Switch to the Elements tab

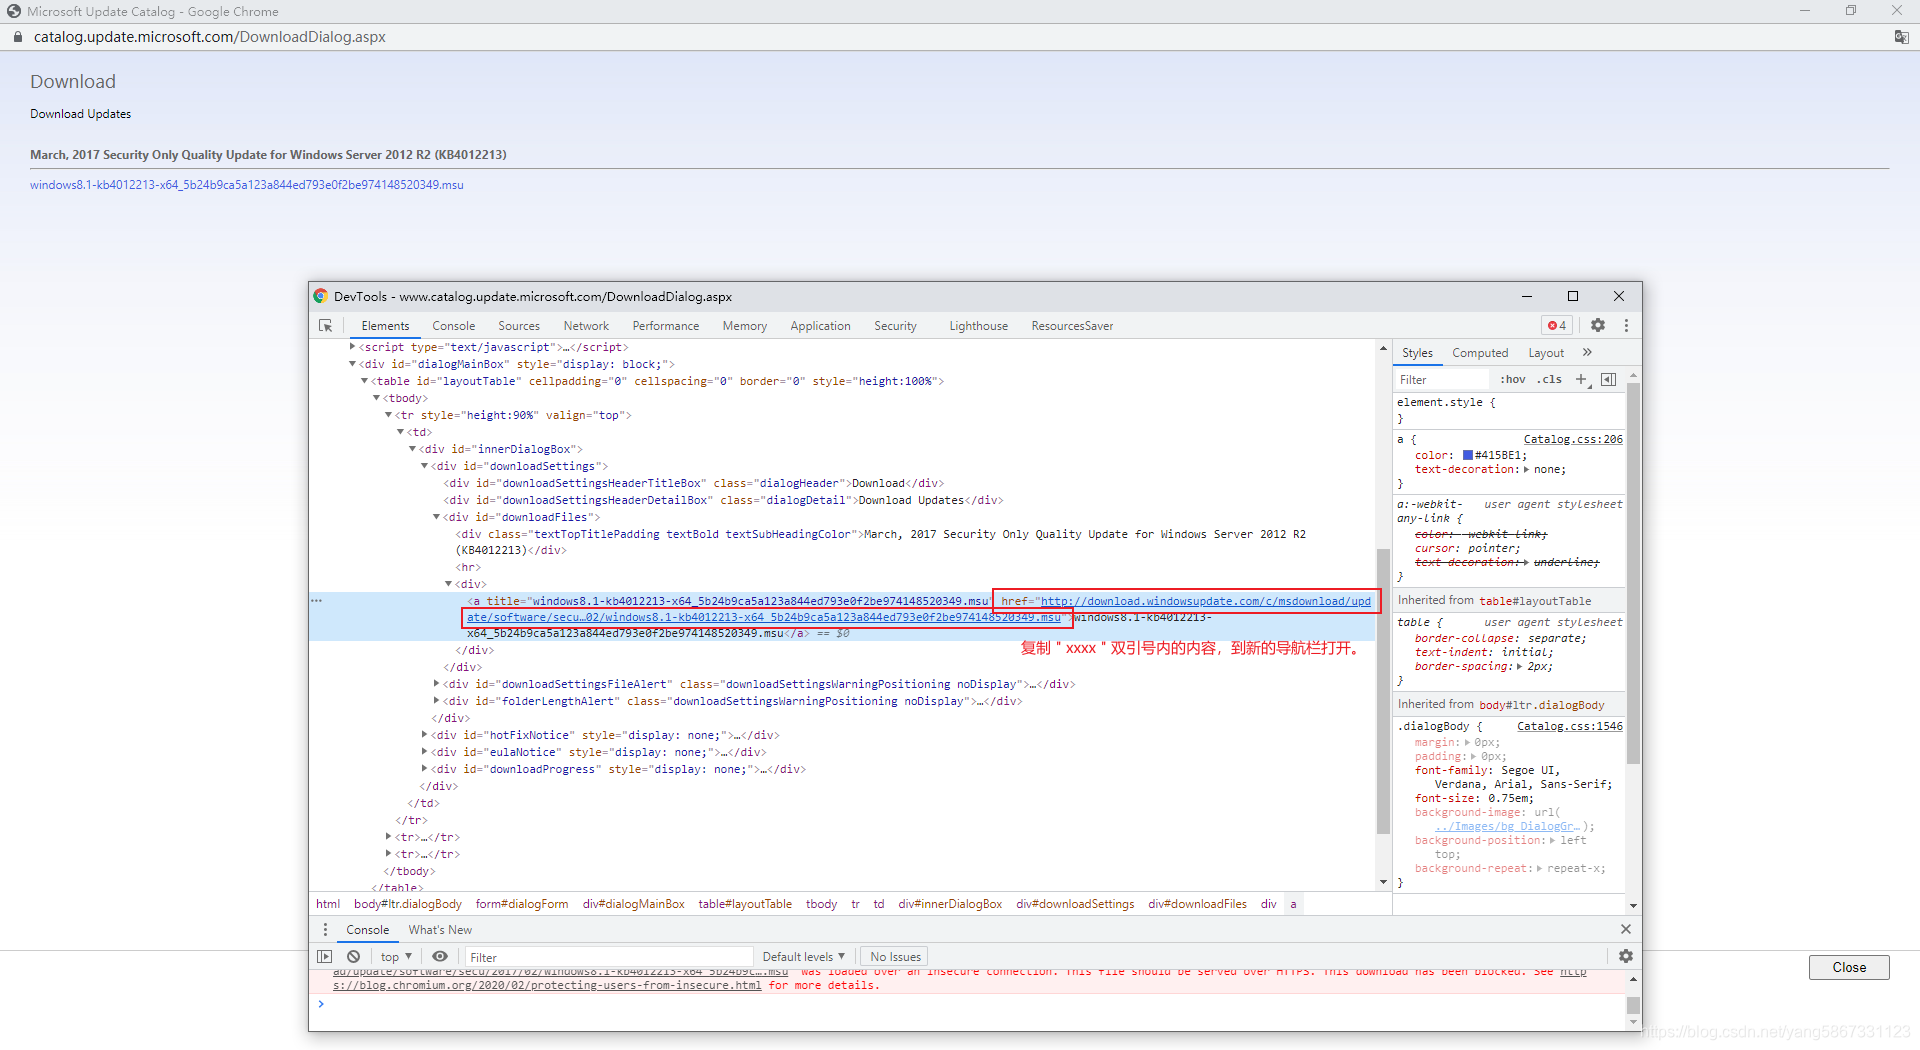pyautogui.click(x=385, y=326)
